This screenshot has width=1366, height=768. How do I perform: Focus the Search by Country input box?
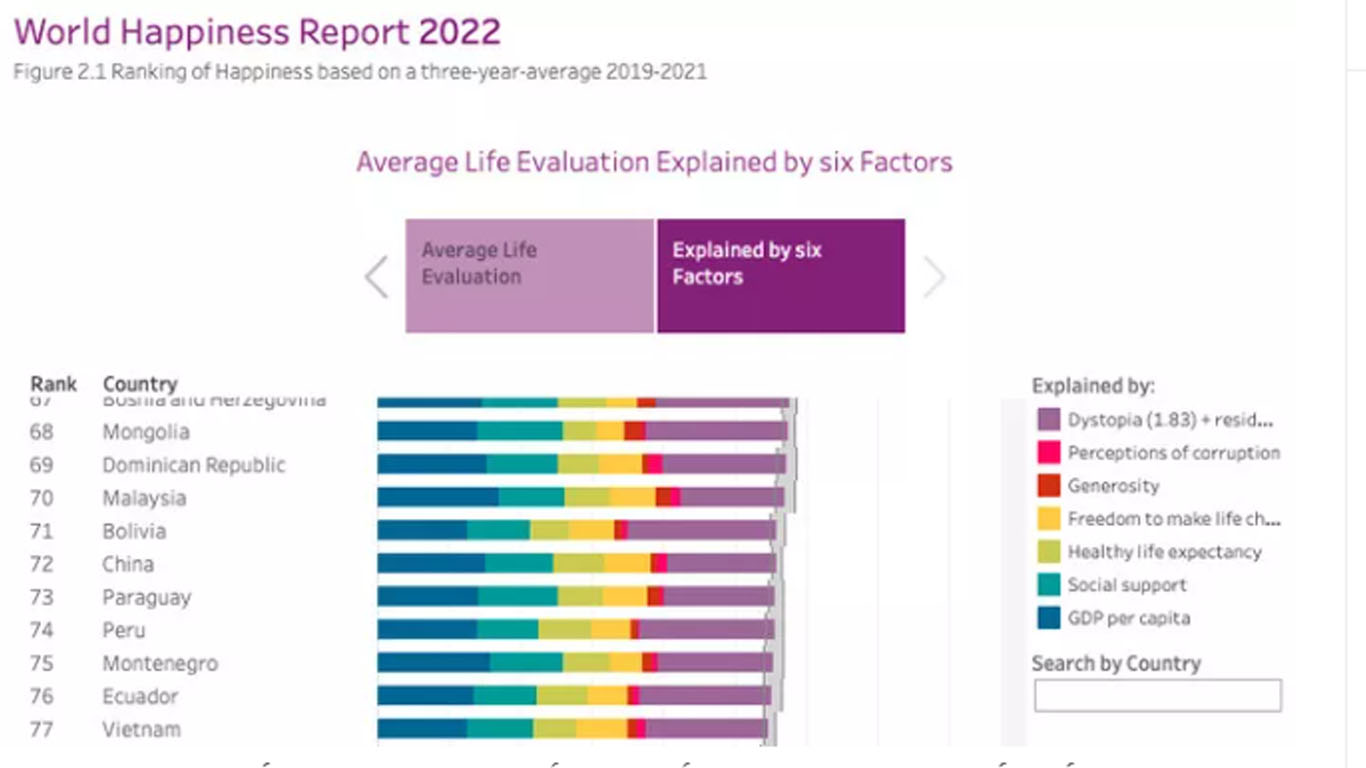1157,696
